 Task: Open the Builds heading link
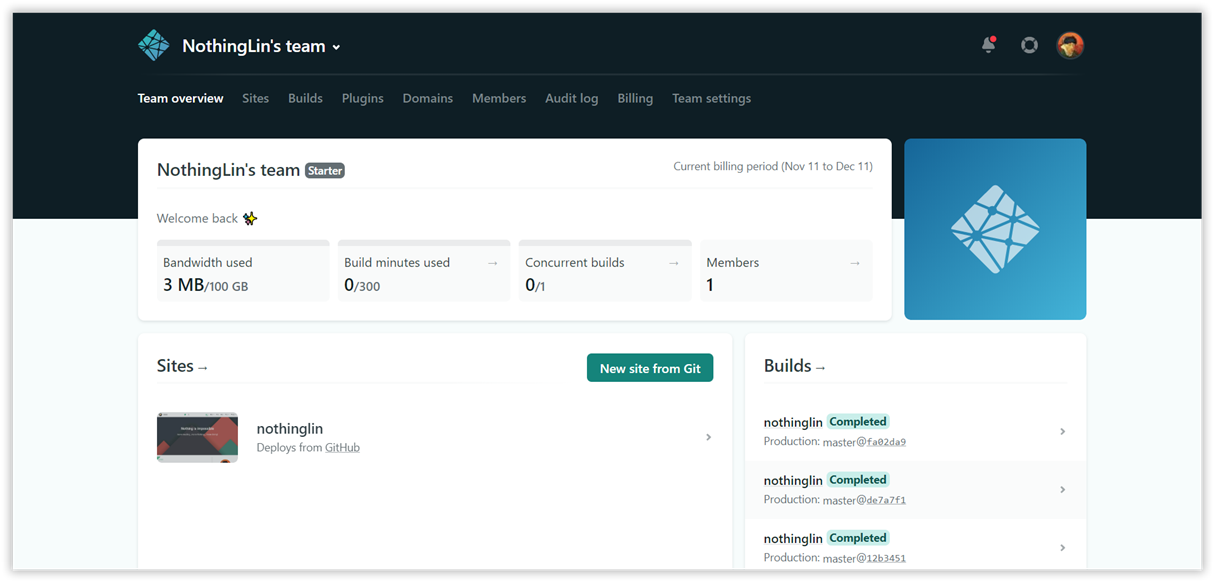[x=794, y=366]
